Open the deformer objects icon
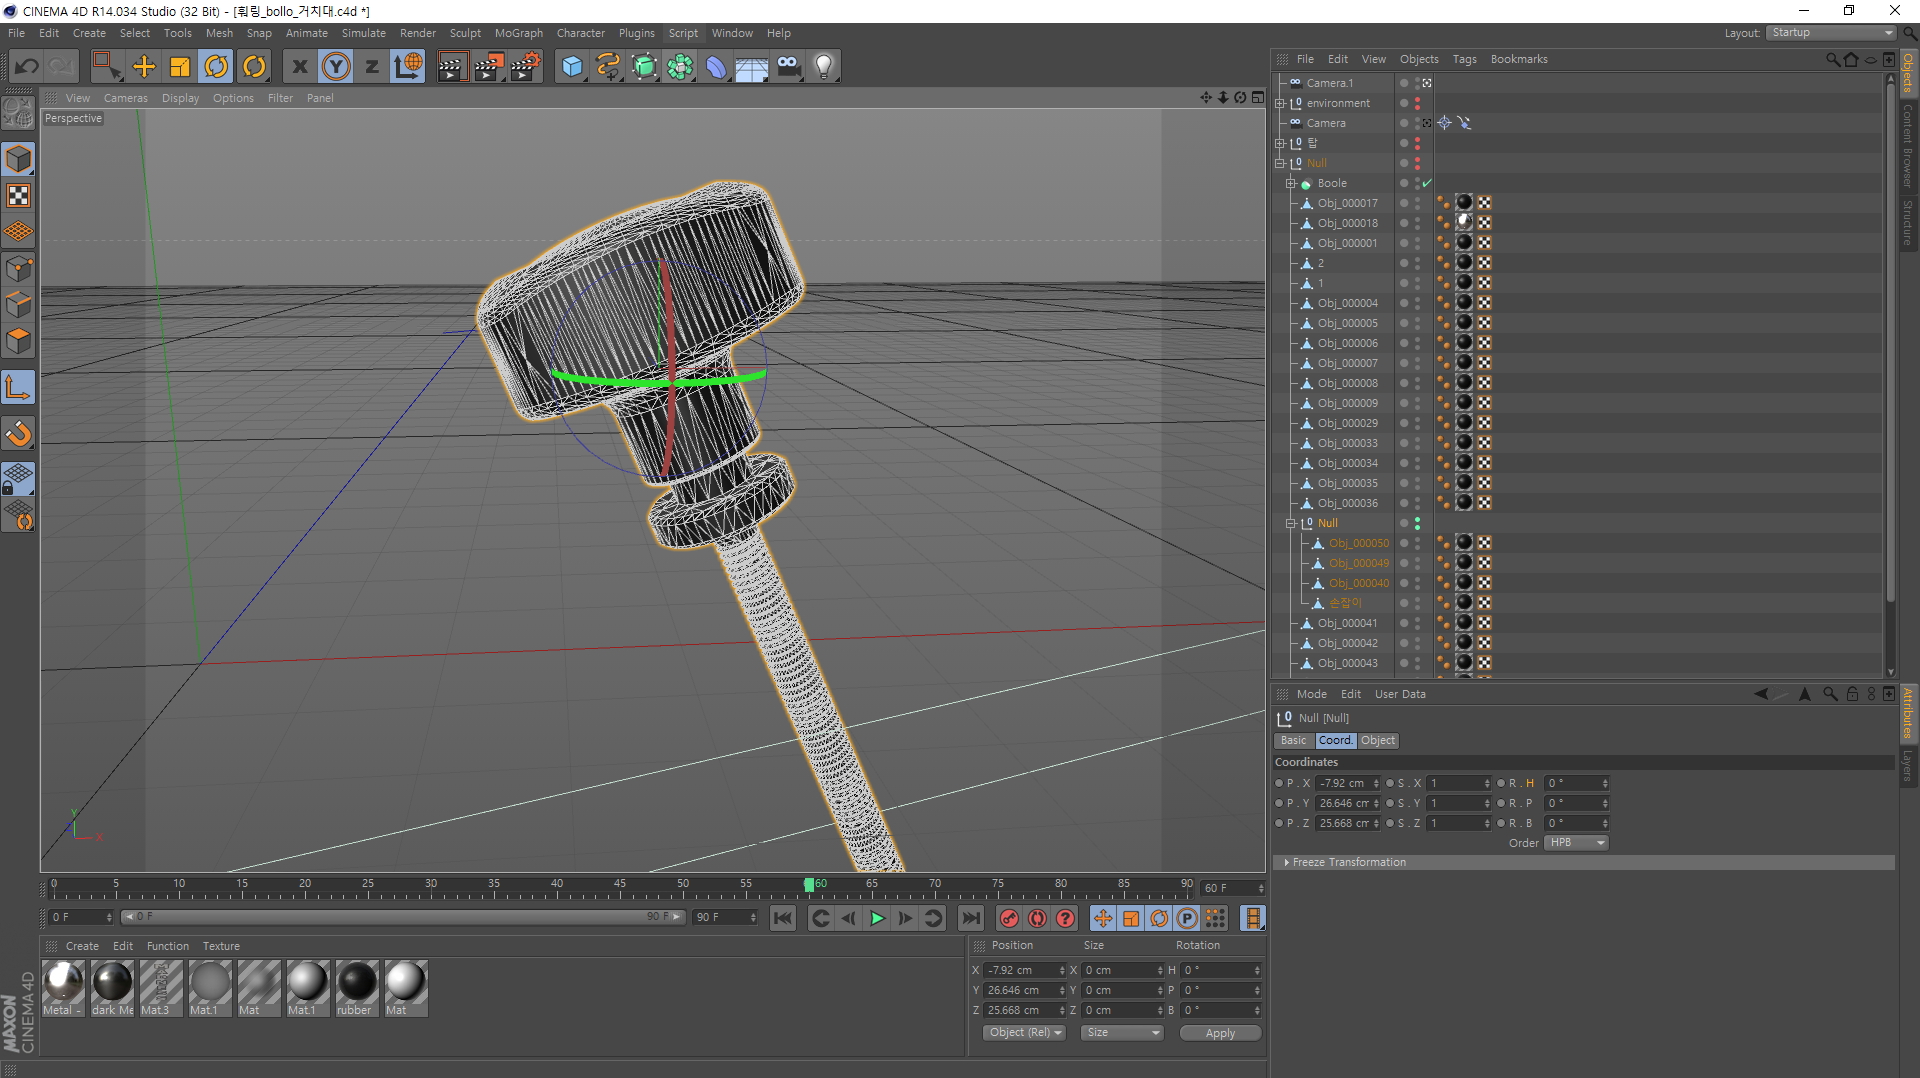1920x1078 pixels. [716, 67]
